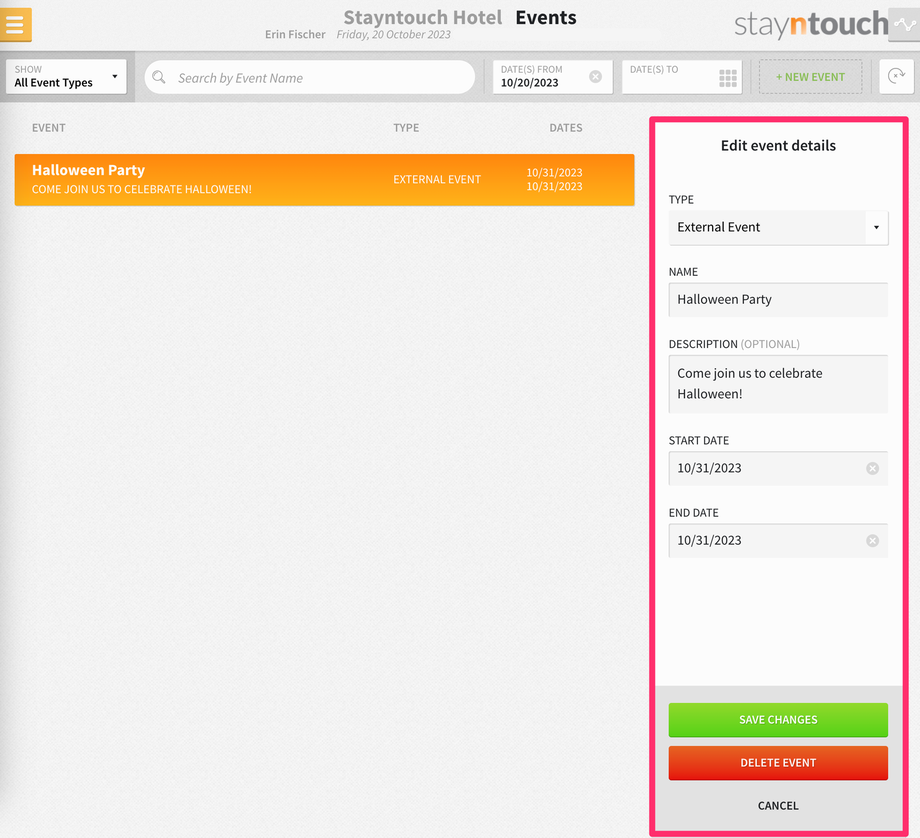Click the Description text area

(x=778, y=384)
